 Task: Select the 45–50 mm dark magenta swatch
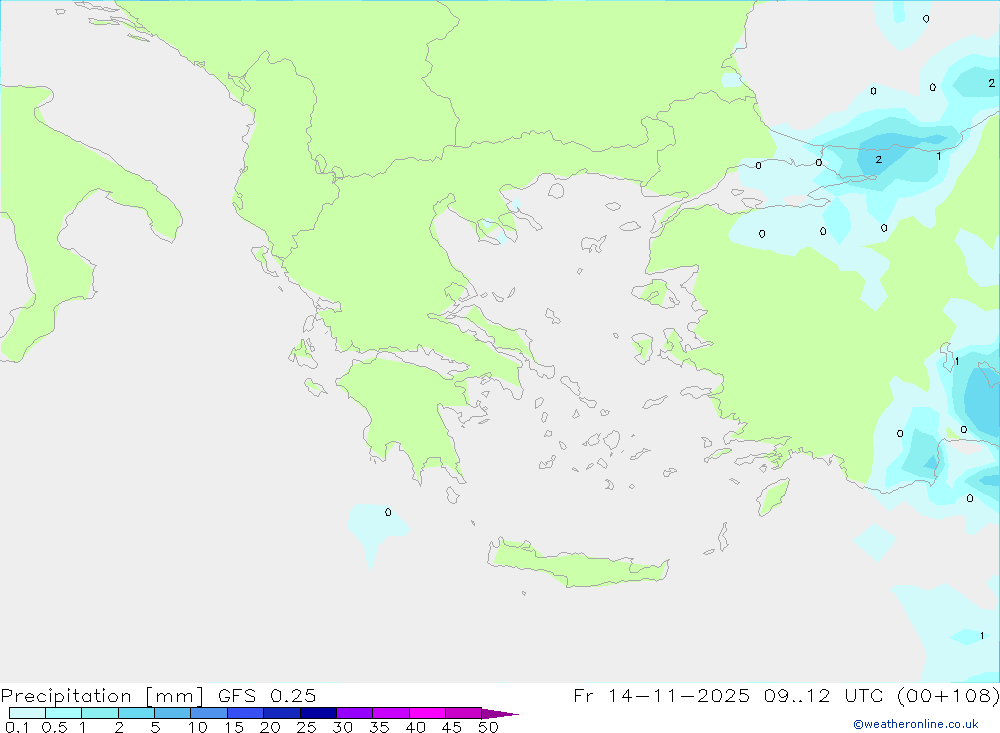(464, 713)
